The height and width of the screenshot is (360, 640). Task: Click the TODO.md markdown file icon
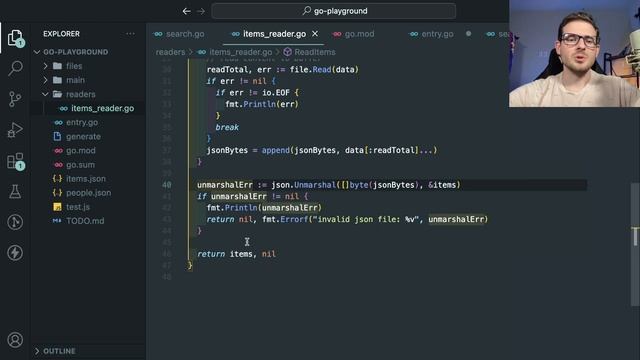57,221
